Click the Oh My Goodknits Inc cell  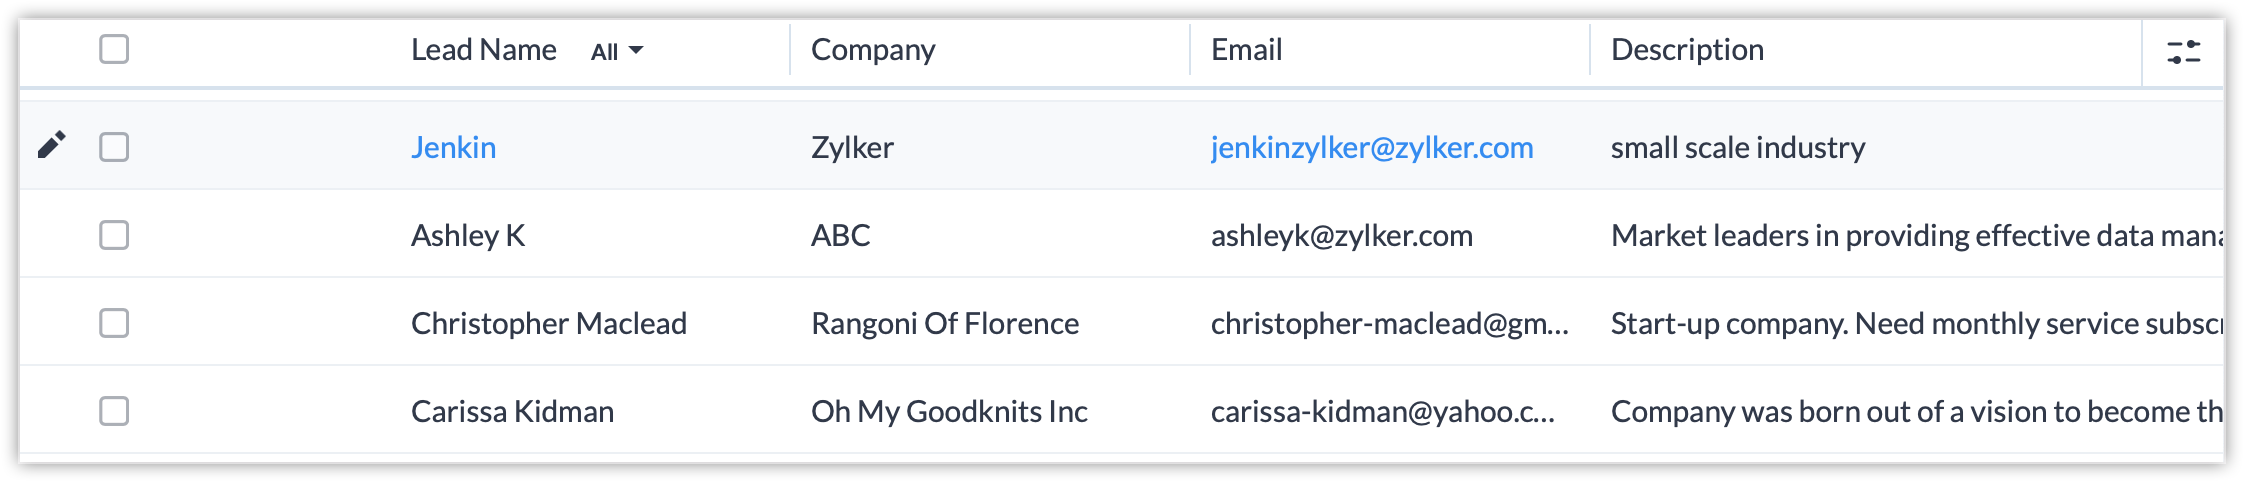[948, 411]
